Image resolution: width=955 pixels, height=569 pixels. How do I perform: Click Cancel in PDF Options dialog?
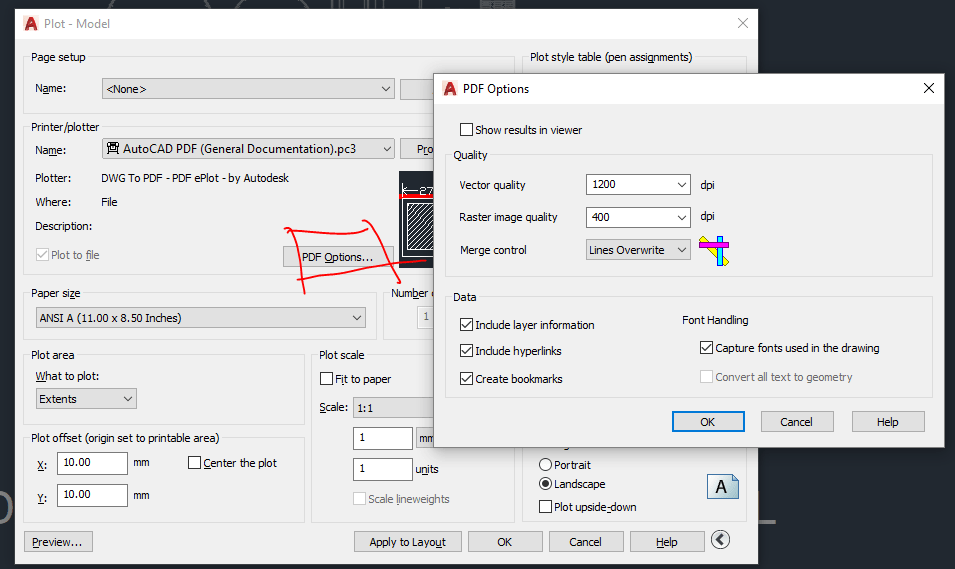click(797, 422)
